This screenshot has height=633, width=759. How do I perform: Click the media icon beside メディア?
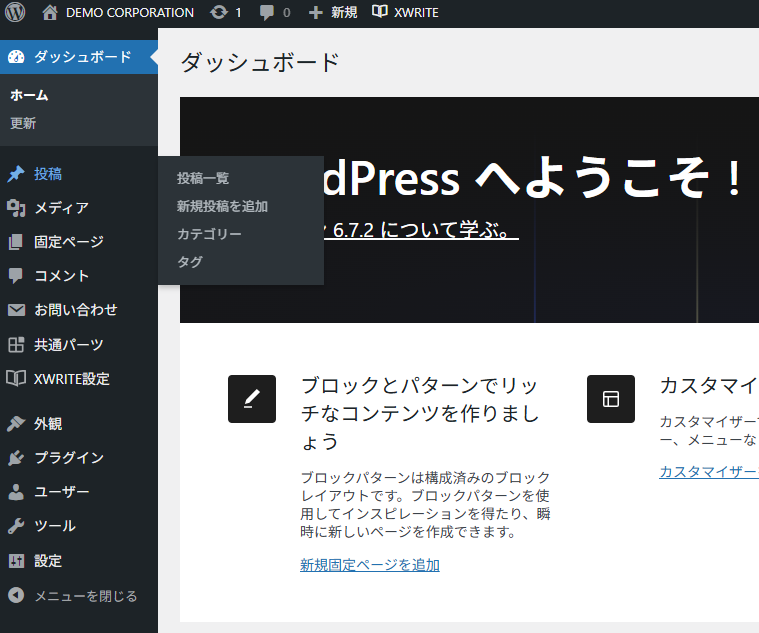tap(16, 208)
